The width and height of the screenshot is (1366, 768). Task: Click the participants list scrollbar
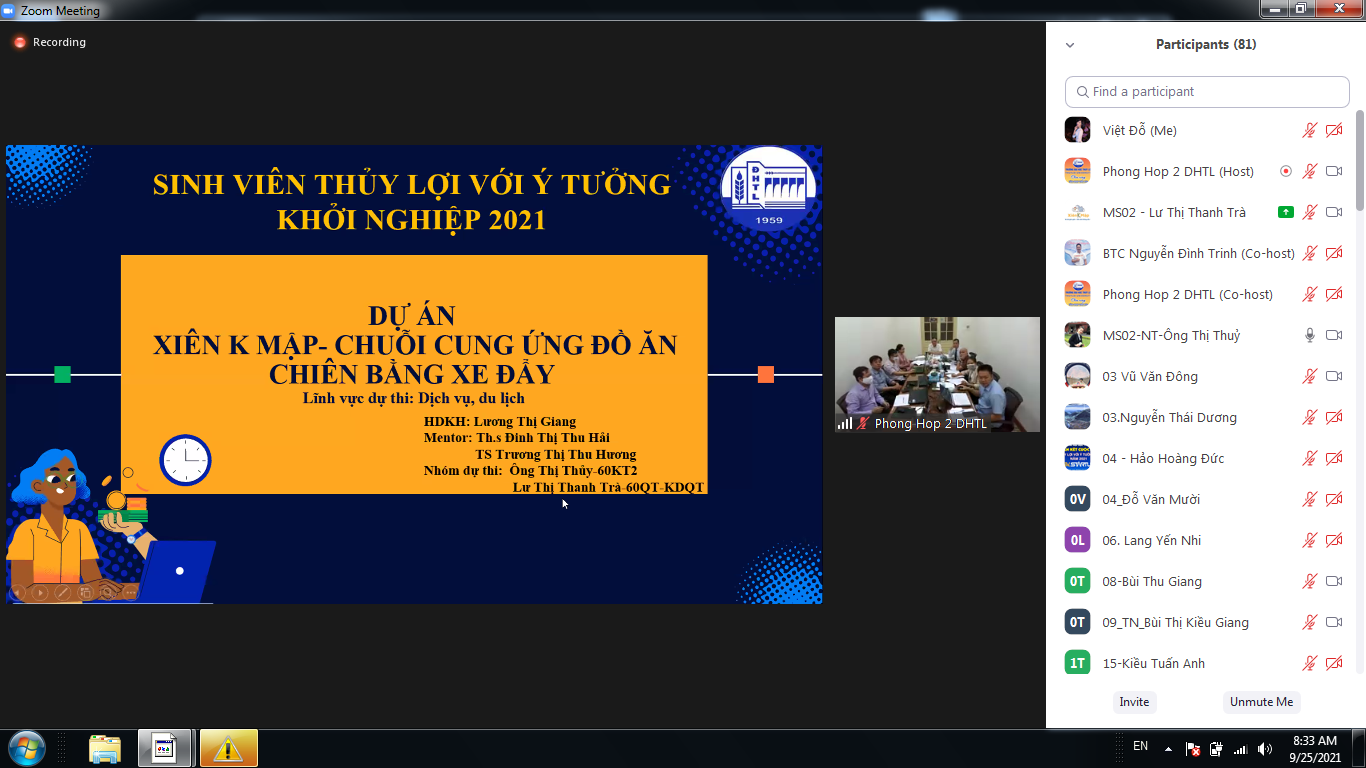tap(1359, 160)
